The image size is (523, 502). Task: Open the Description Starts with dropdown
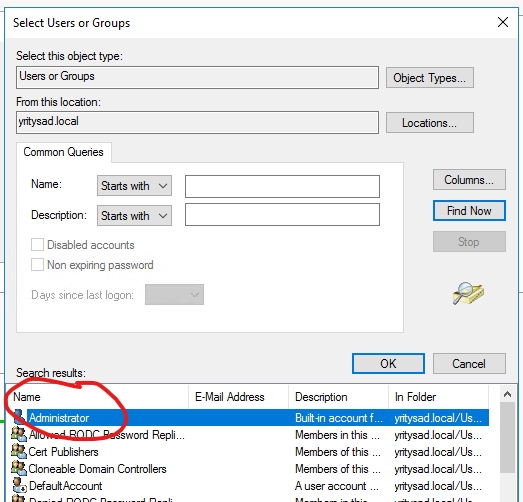(x=134, y=215)
